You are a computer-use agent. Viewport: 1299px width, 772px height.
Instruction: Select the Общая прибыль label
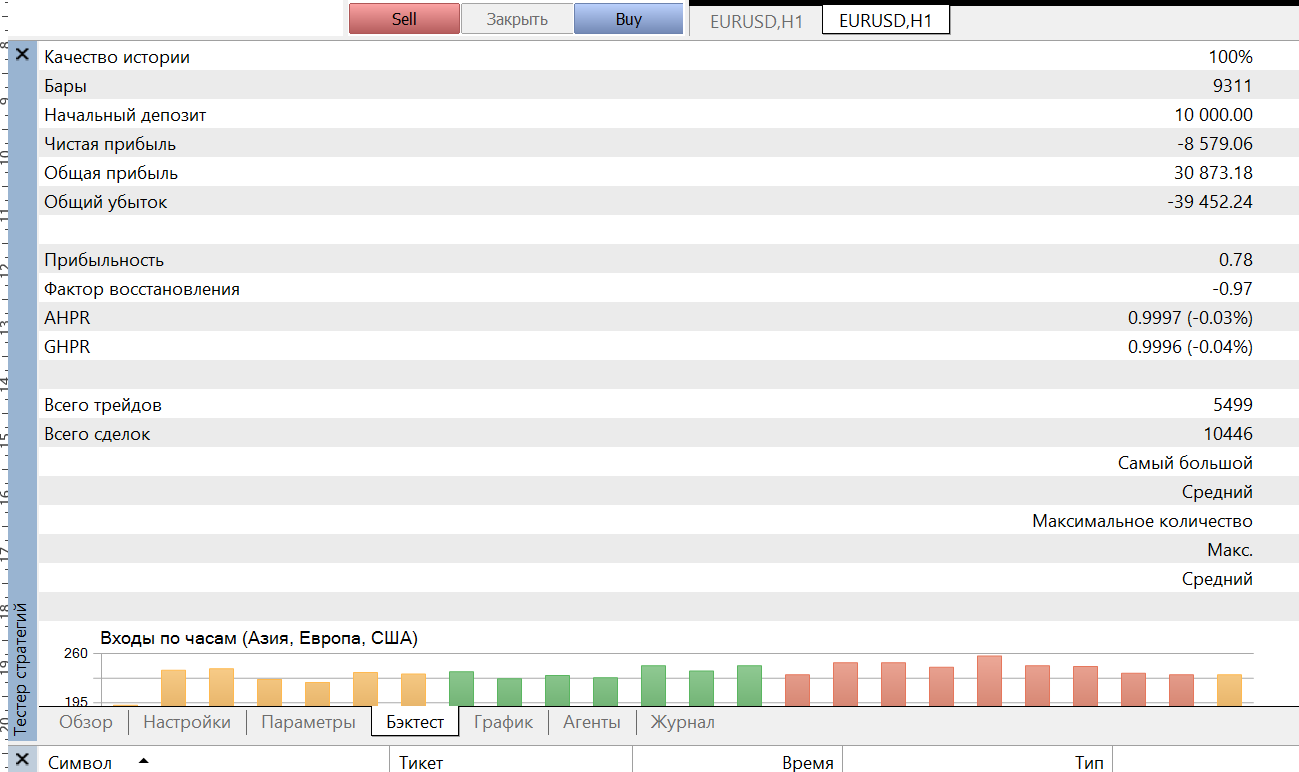[x=111, y=173]
